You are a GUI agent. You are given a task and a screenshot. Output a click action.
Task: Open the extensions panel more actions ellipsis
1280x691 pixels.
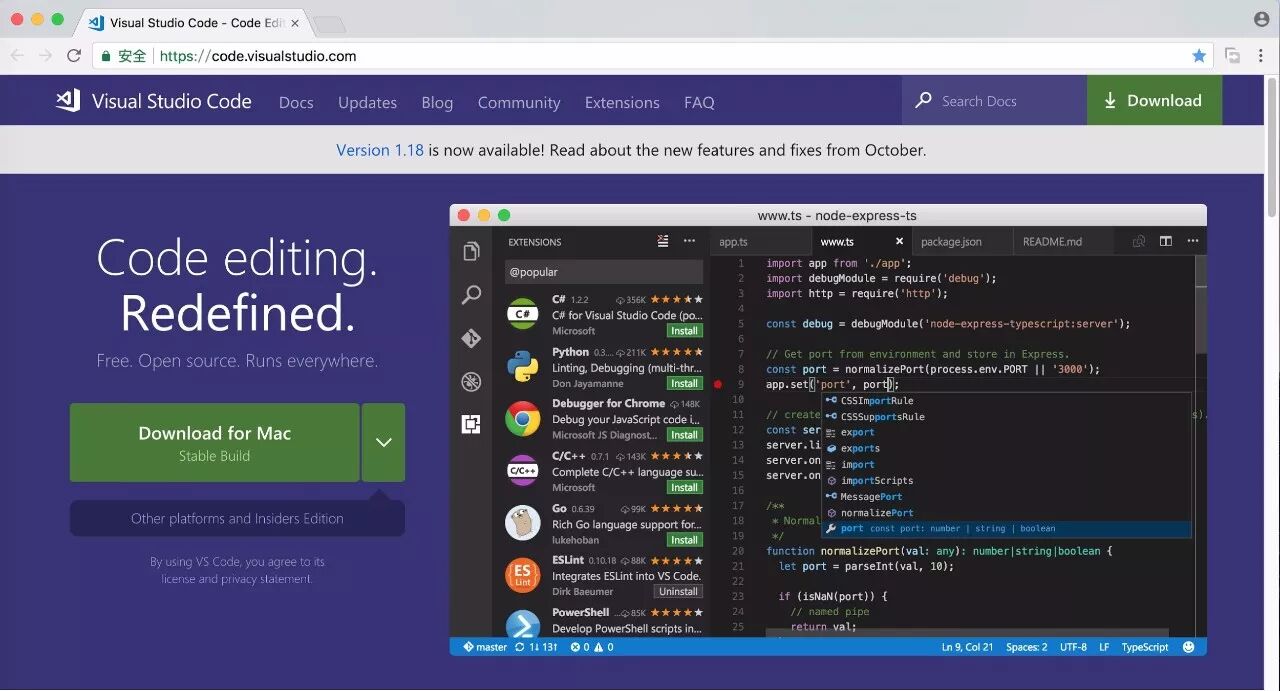(x=689, y=241)
